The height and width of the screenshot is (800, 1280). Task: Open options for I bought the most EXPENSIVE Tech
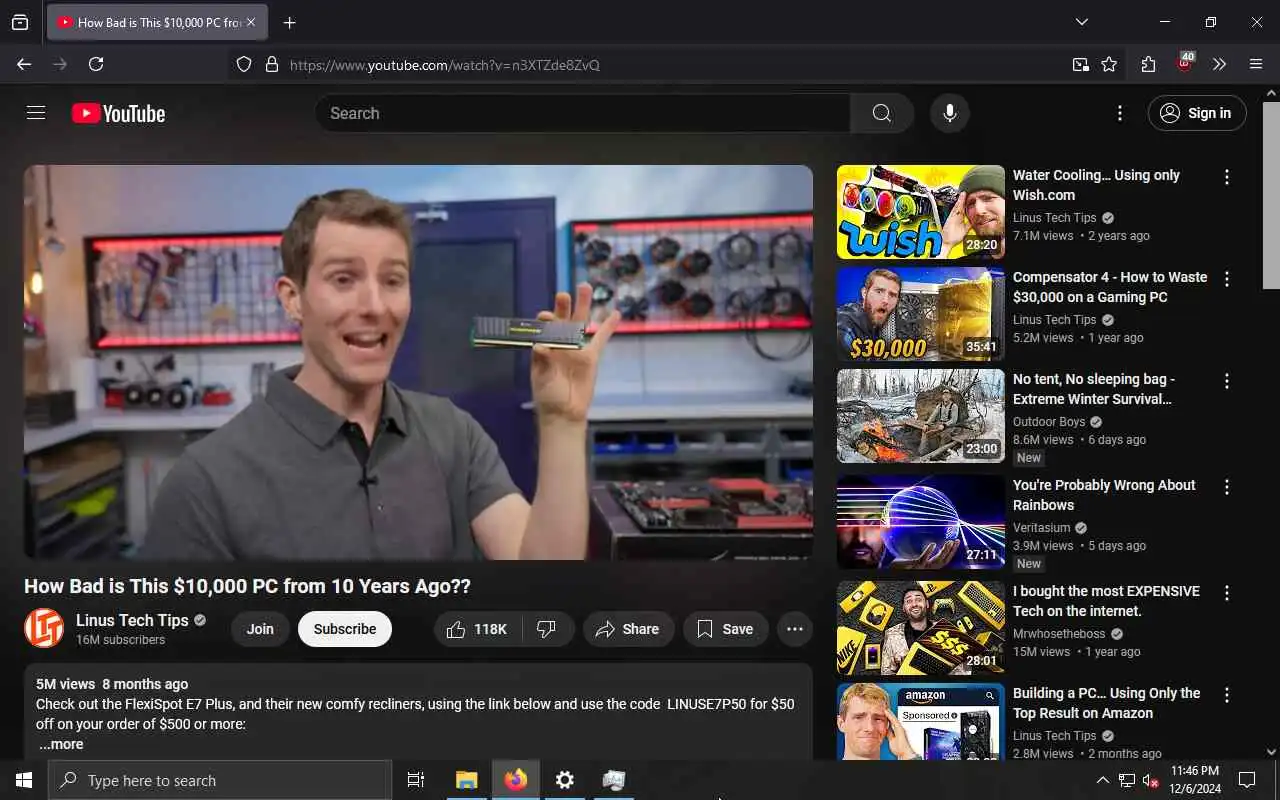(1227, 593)
